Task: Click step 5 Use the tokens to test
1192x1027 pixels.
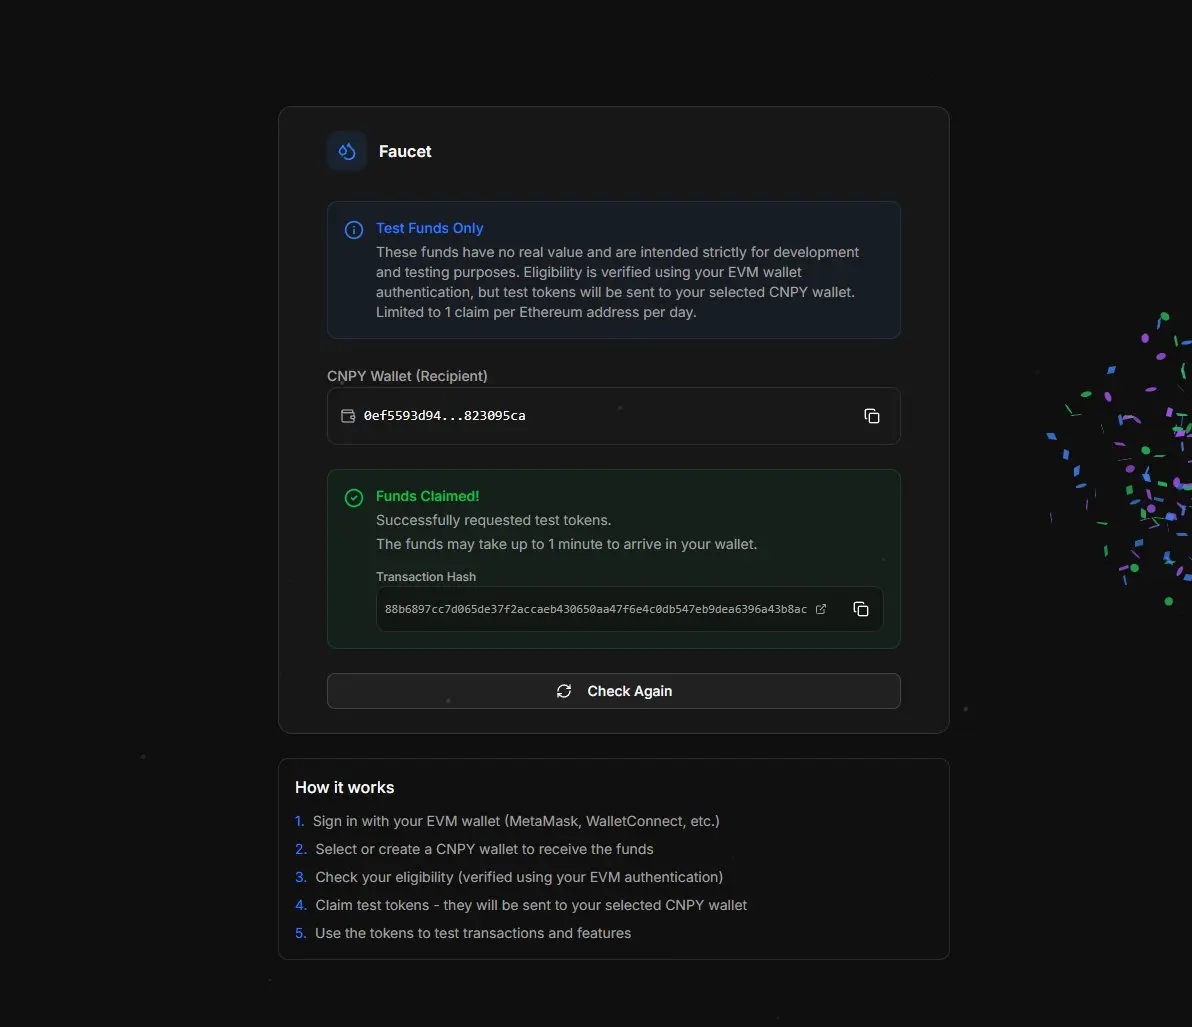Action: (463, 933)
